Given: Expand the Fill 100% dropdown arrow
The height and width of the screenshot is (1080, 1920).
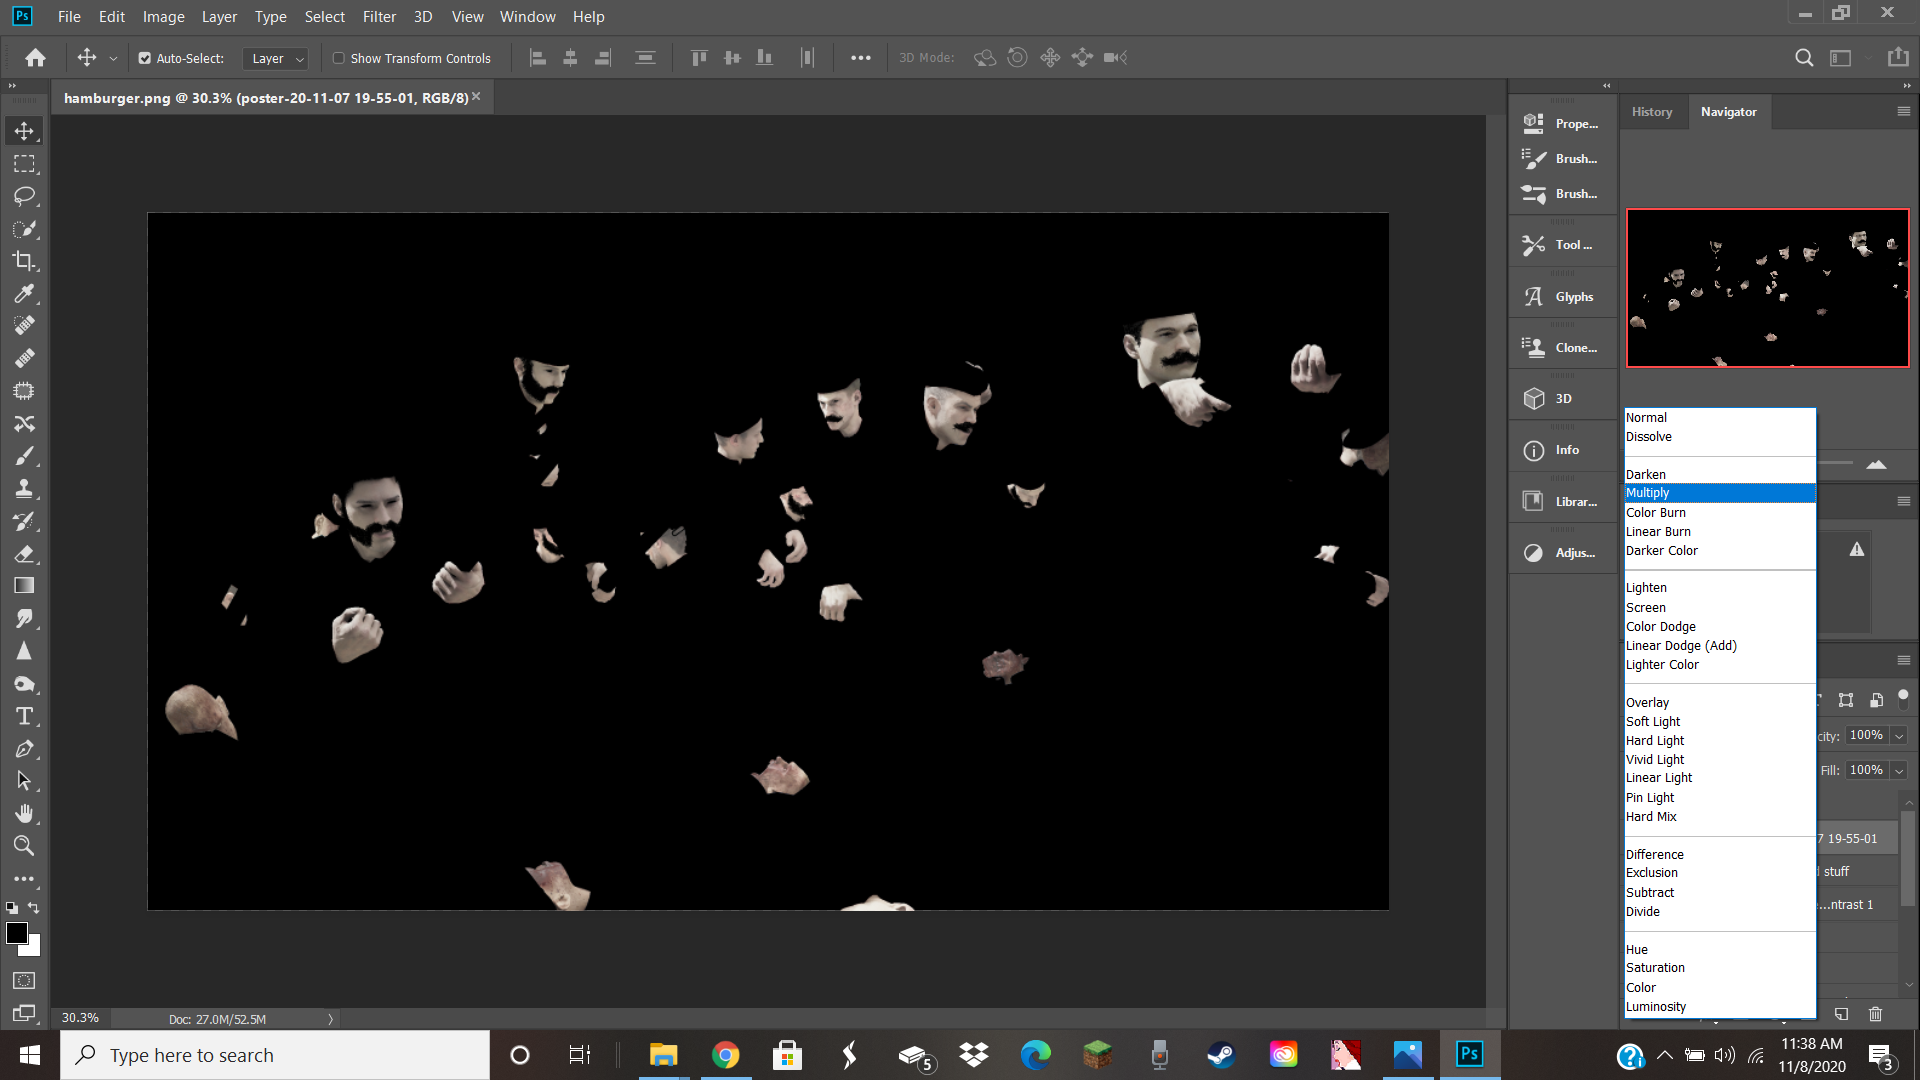Looking at the screenshot, I should point(1899,771).
